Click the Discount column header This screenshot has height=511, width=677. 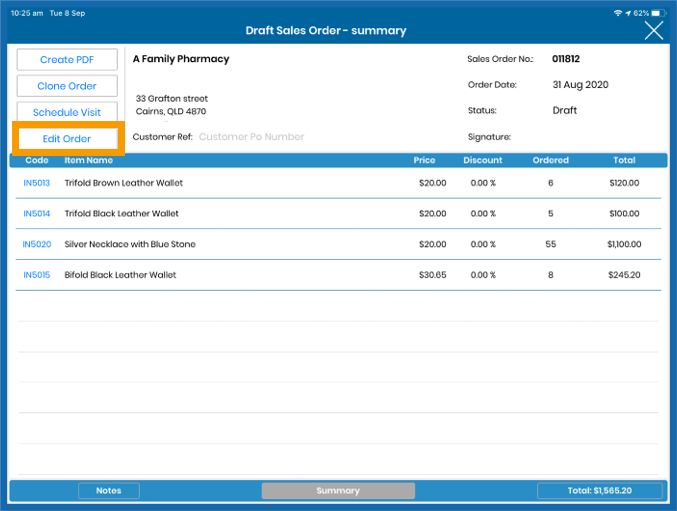click(483, 160)
